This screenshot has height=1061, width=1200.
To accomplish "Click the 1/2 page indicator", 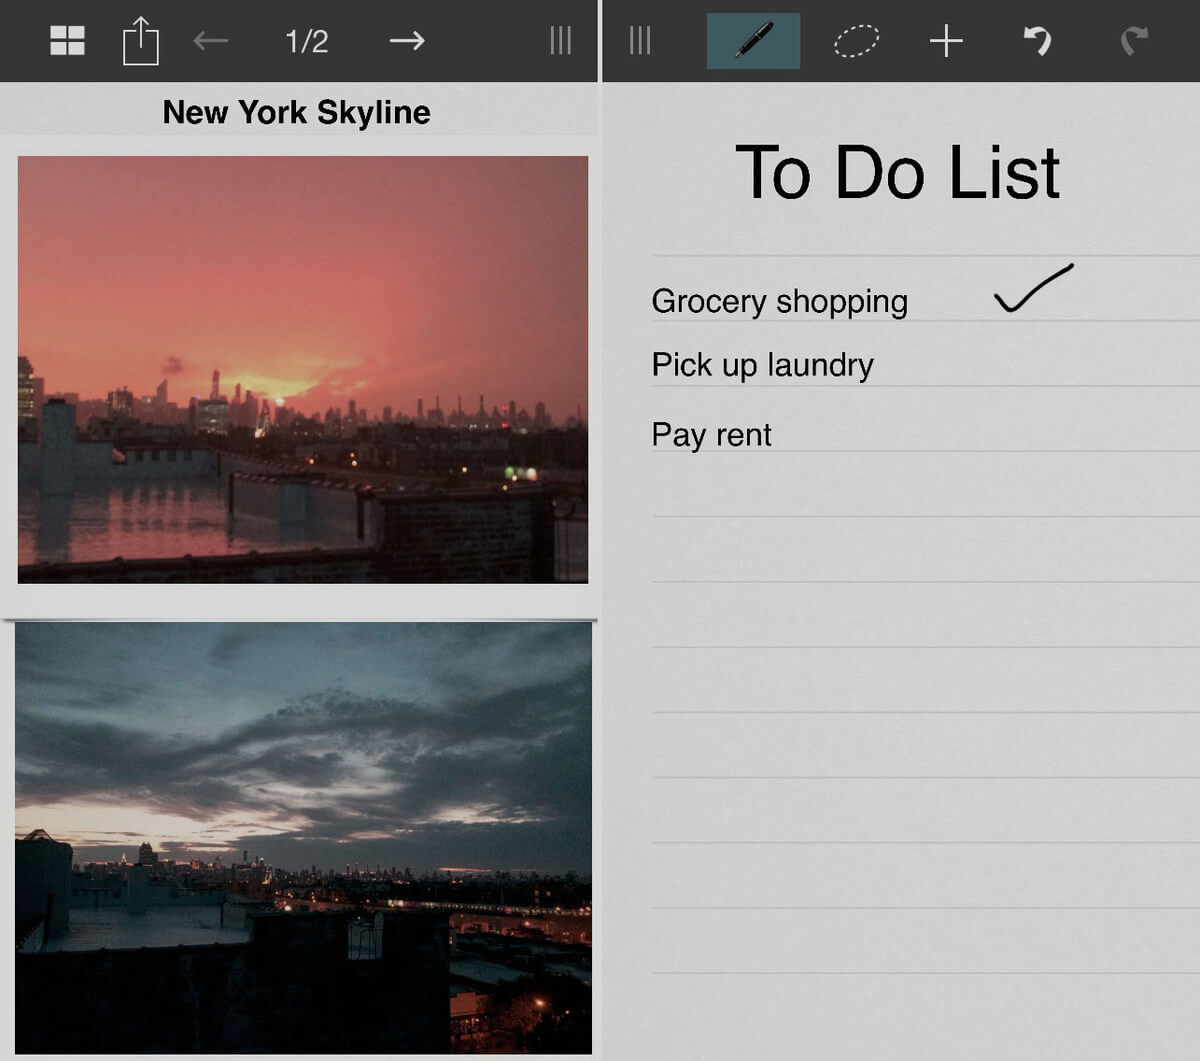I will click(x=306, y=41).
